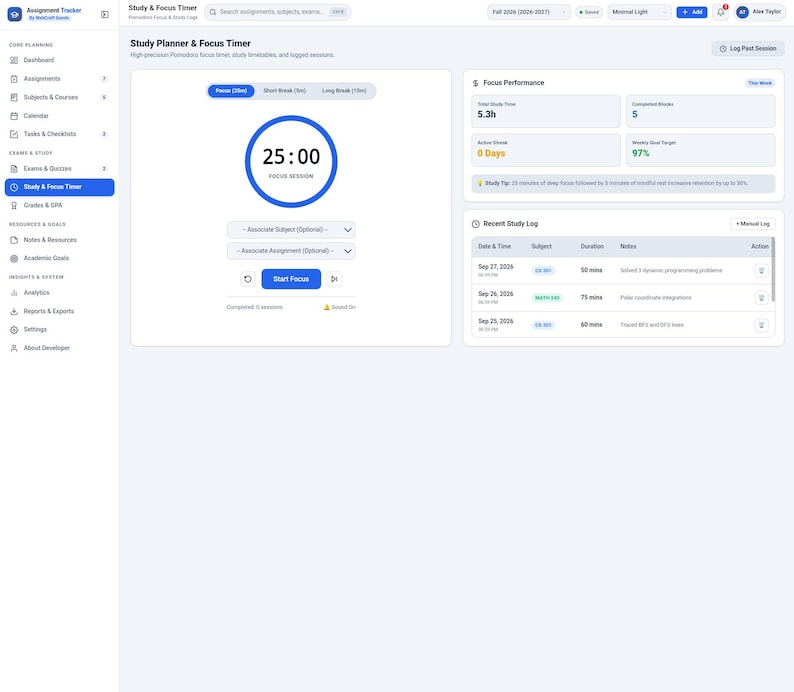Click the Analytics bar chart icon

[14, 293]
